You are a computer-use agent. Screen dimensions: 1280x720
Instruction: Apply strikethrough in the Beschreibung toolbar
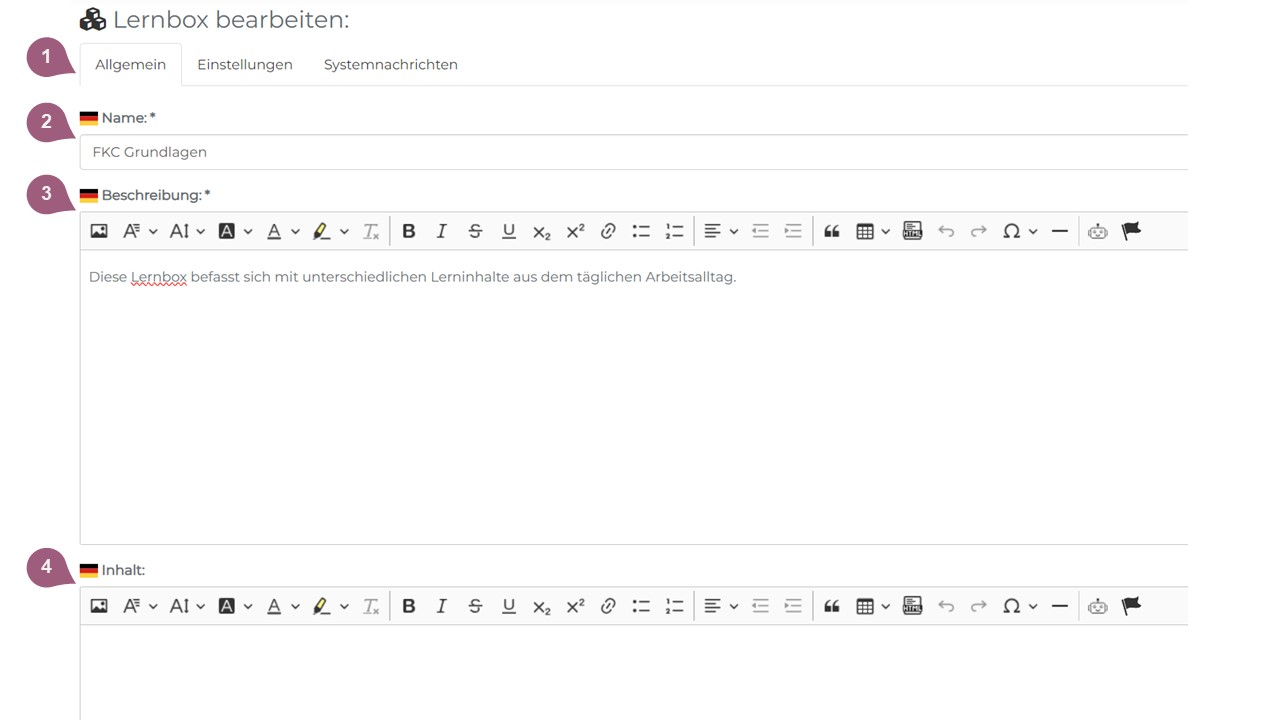[x=475, y=231]
